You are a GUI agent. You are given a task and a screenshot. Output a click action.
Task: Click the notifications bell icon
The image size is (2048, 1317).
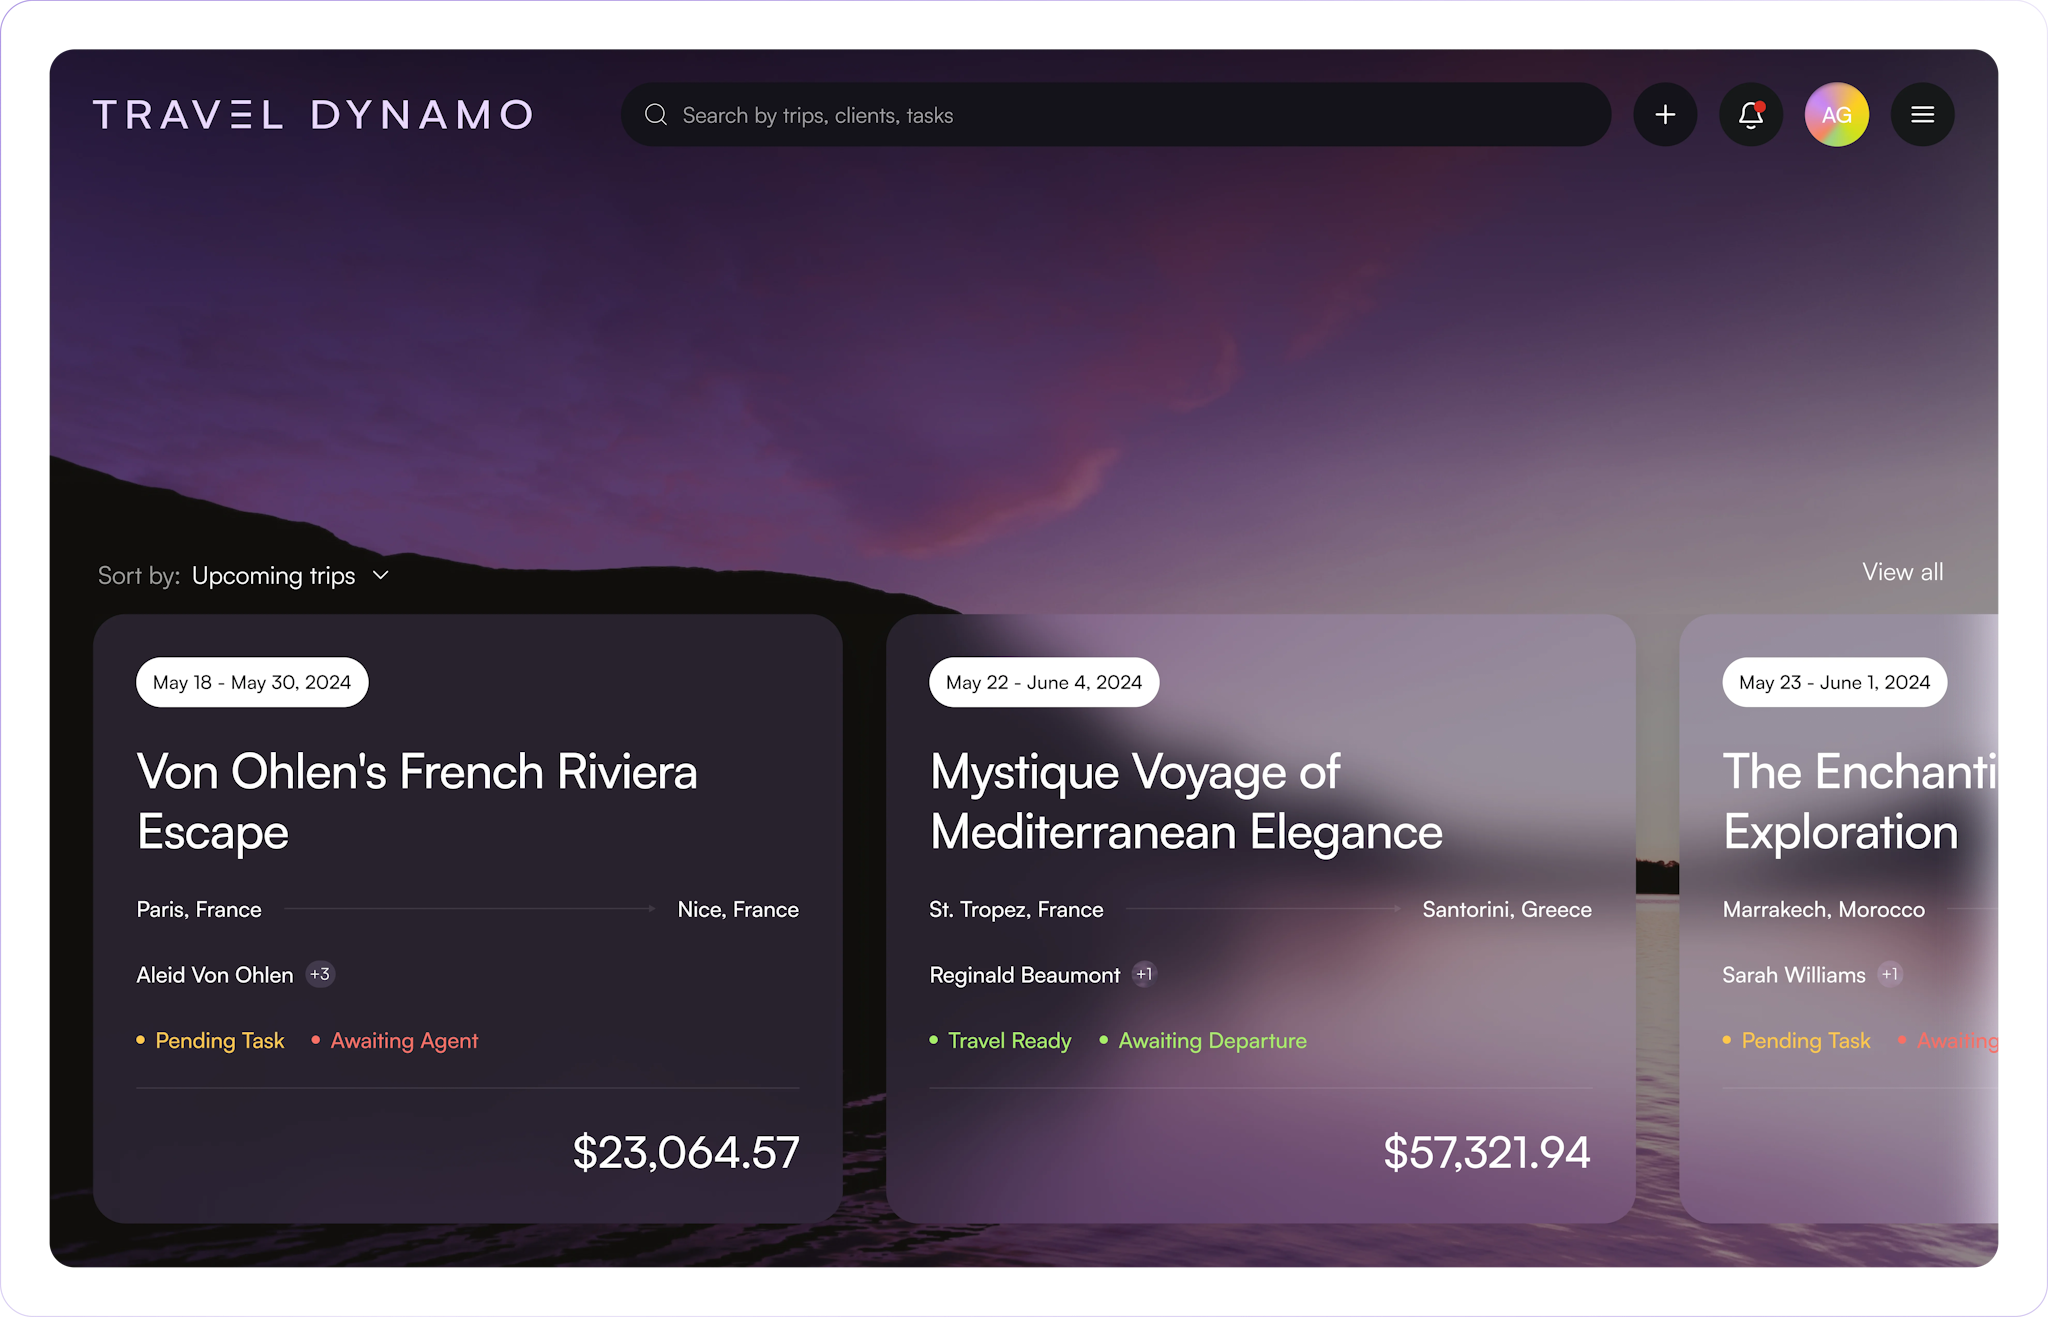(x=1749, y=115)
